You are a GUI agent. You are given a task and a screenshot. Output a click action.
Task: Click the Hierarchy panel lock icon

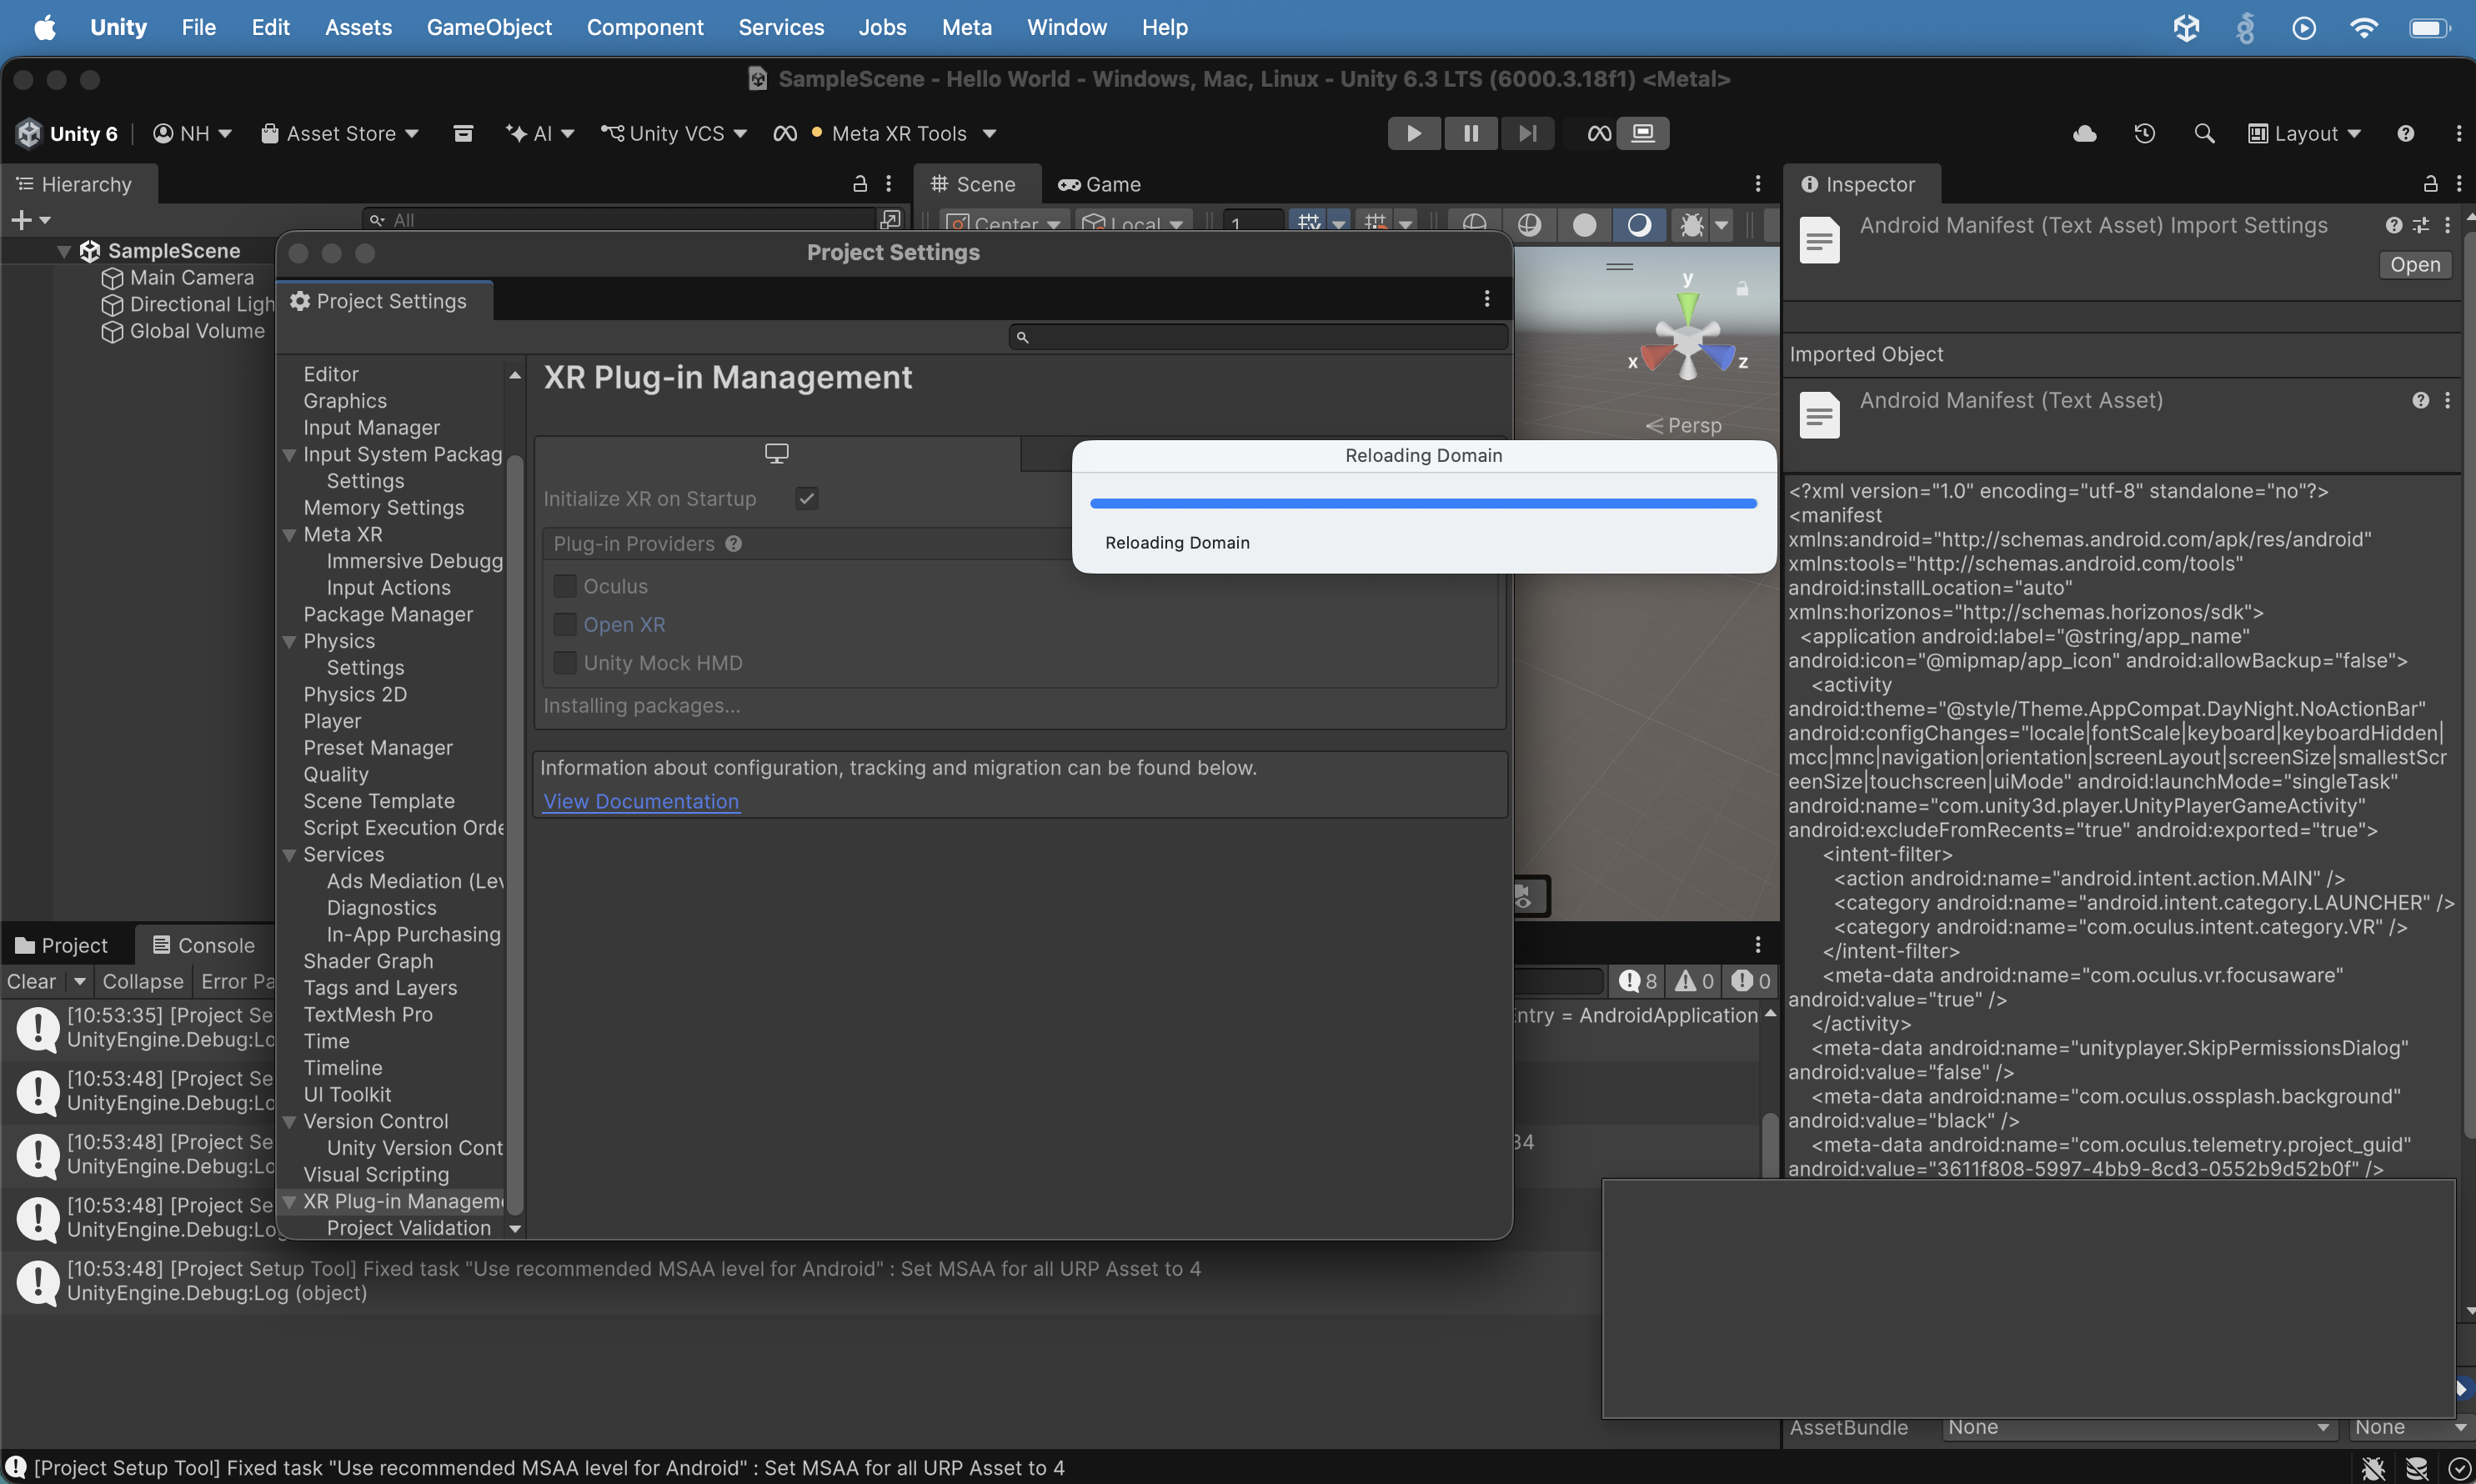pos(859,184)
